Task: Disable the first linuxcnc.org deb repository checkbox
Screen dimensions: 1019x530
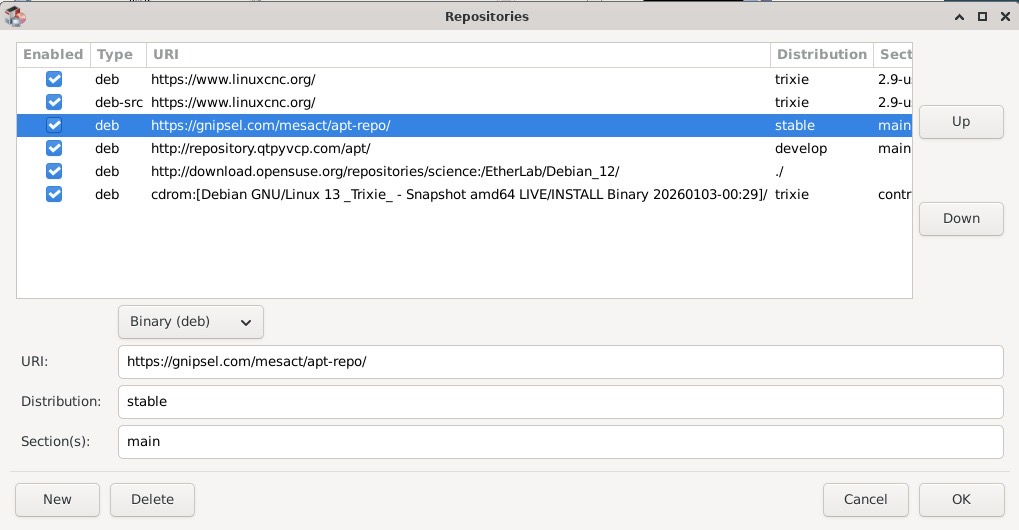Action: click(x=54, y=79)
